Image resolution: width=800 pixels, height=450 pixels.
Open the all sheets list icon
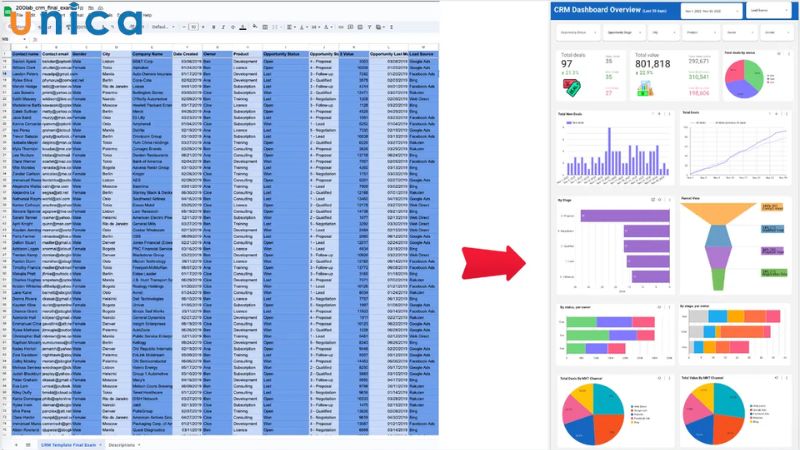[x=28, y=445]
